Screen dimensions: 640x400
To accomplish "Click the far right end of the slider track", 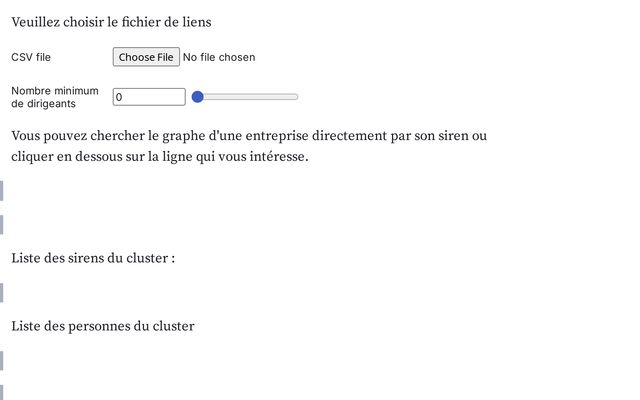I will coord(296,97).
